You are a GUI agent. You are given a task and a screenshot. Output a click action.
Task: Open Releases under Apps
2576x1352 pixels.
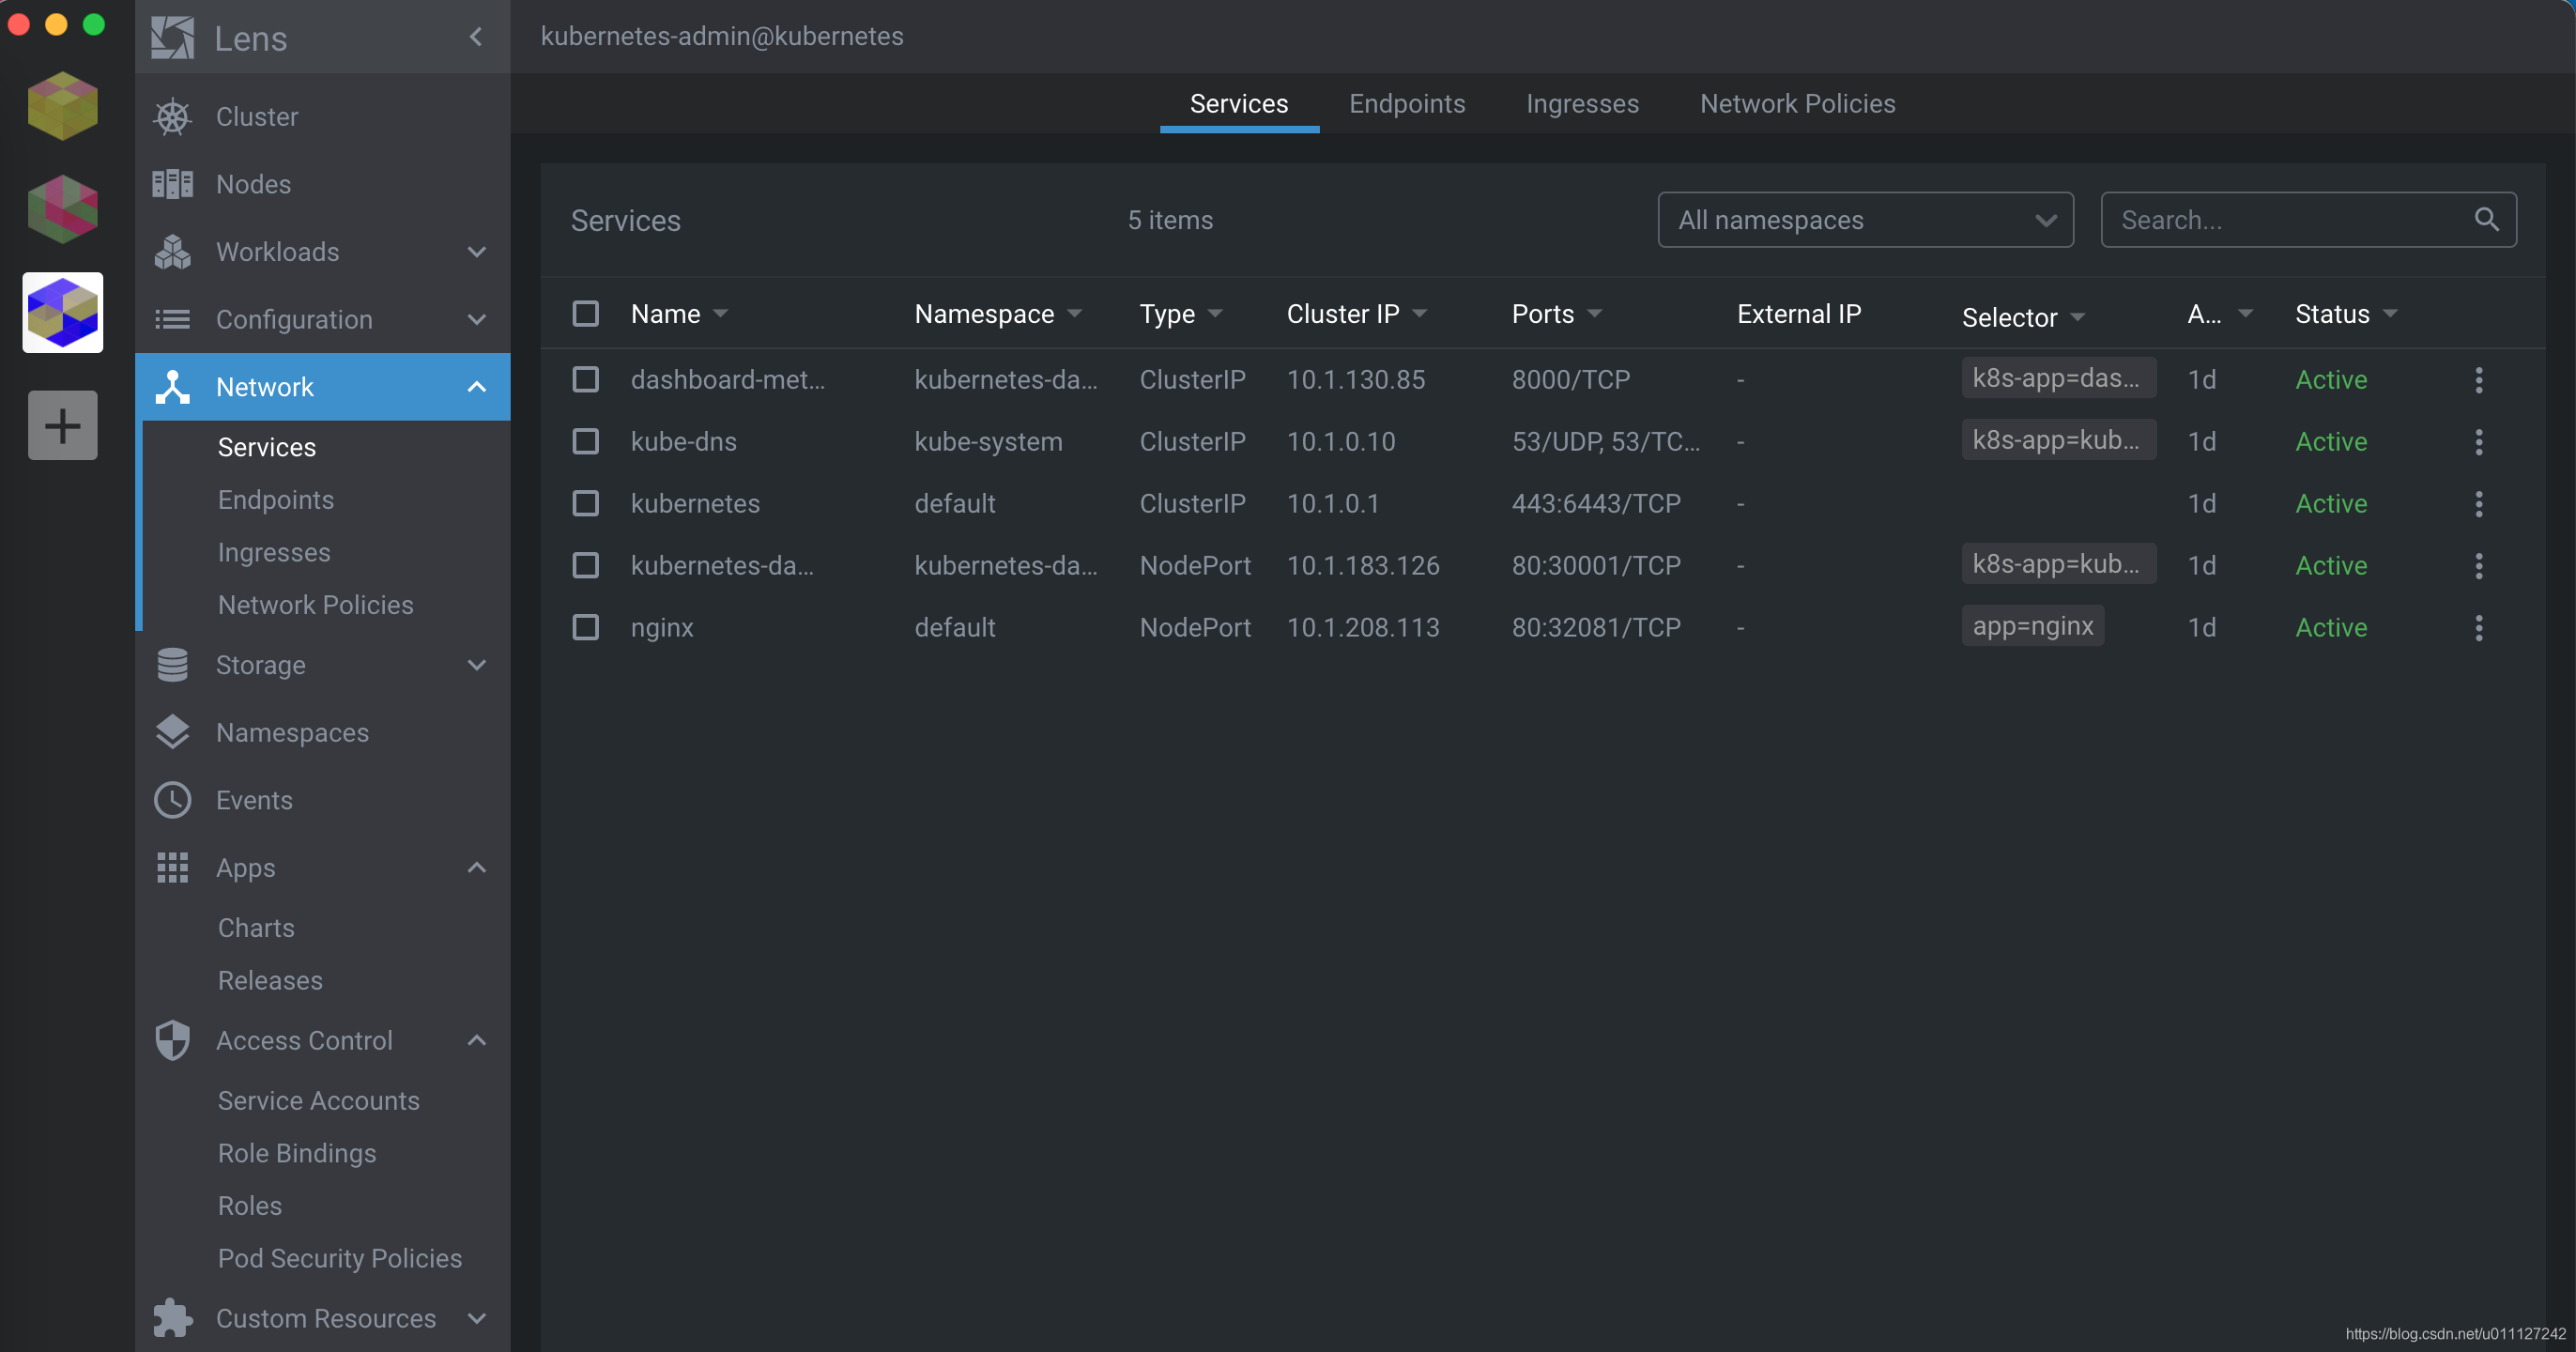[x=270, y=980]
